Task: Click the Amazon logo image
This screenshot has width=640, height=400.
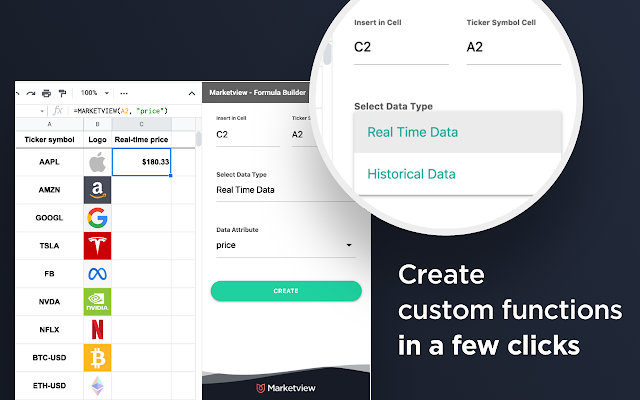Action: tap(97, 190)
